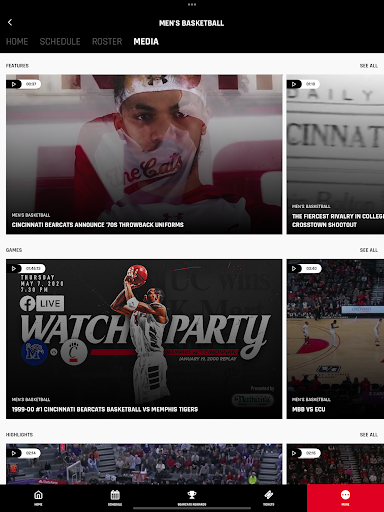Image resolution: width=384 pixels, height=512 pixels.
Task: Go back using the back arrow
Action: (10, 22)
